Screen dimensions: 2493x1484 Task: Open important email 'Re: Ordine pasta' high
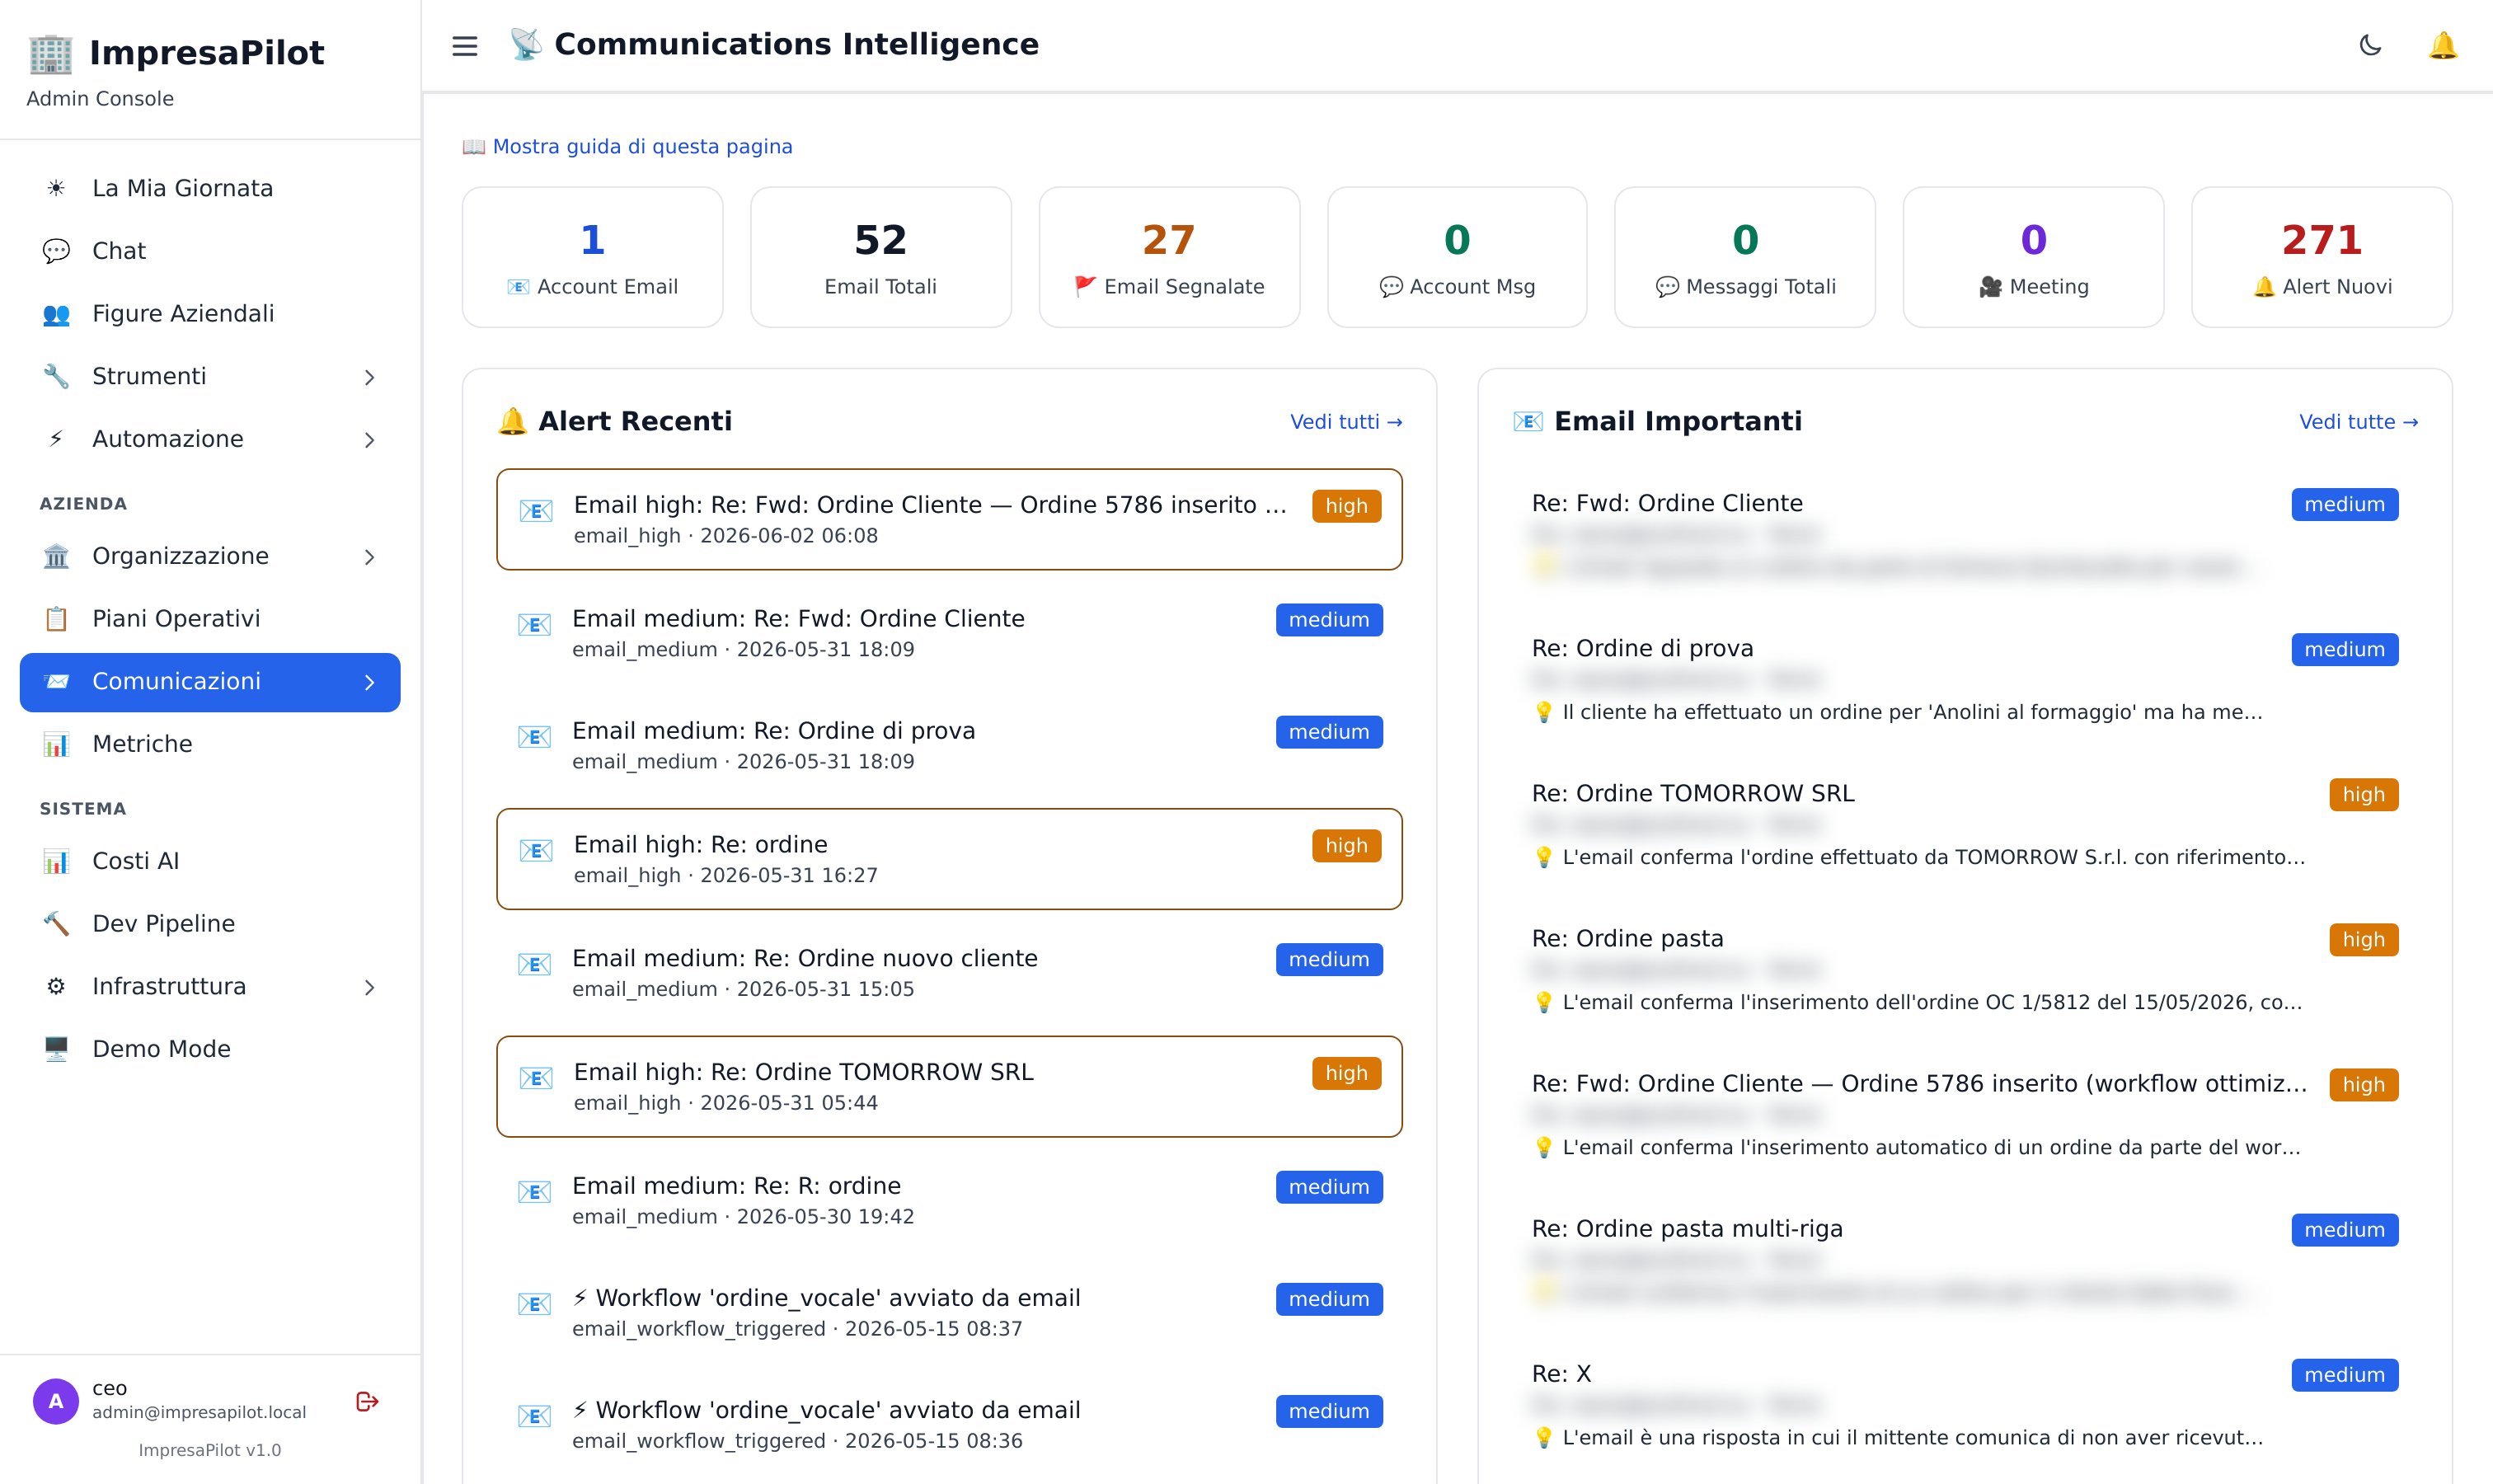(1965, 969)
